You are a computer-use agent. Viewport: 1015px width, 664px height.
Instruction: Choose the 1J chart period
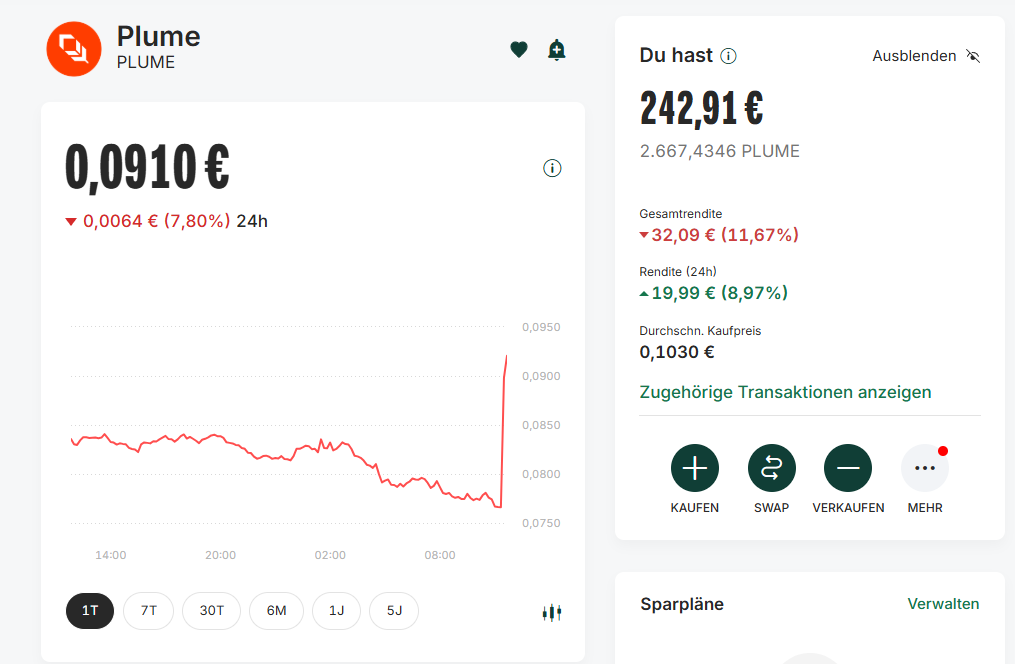(x=336, y=610)
